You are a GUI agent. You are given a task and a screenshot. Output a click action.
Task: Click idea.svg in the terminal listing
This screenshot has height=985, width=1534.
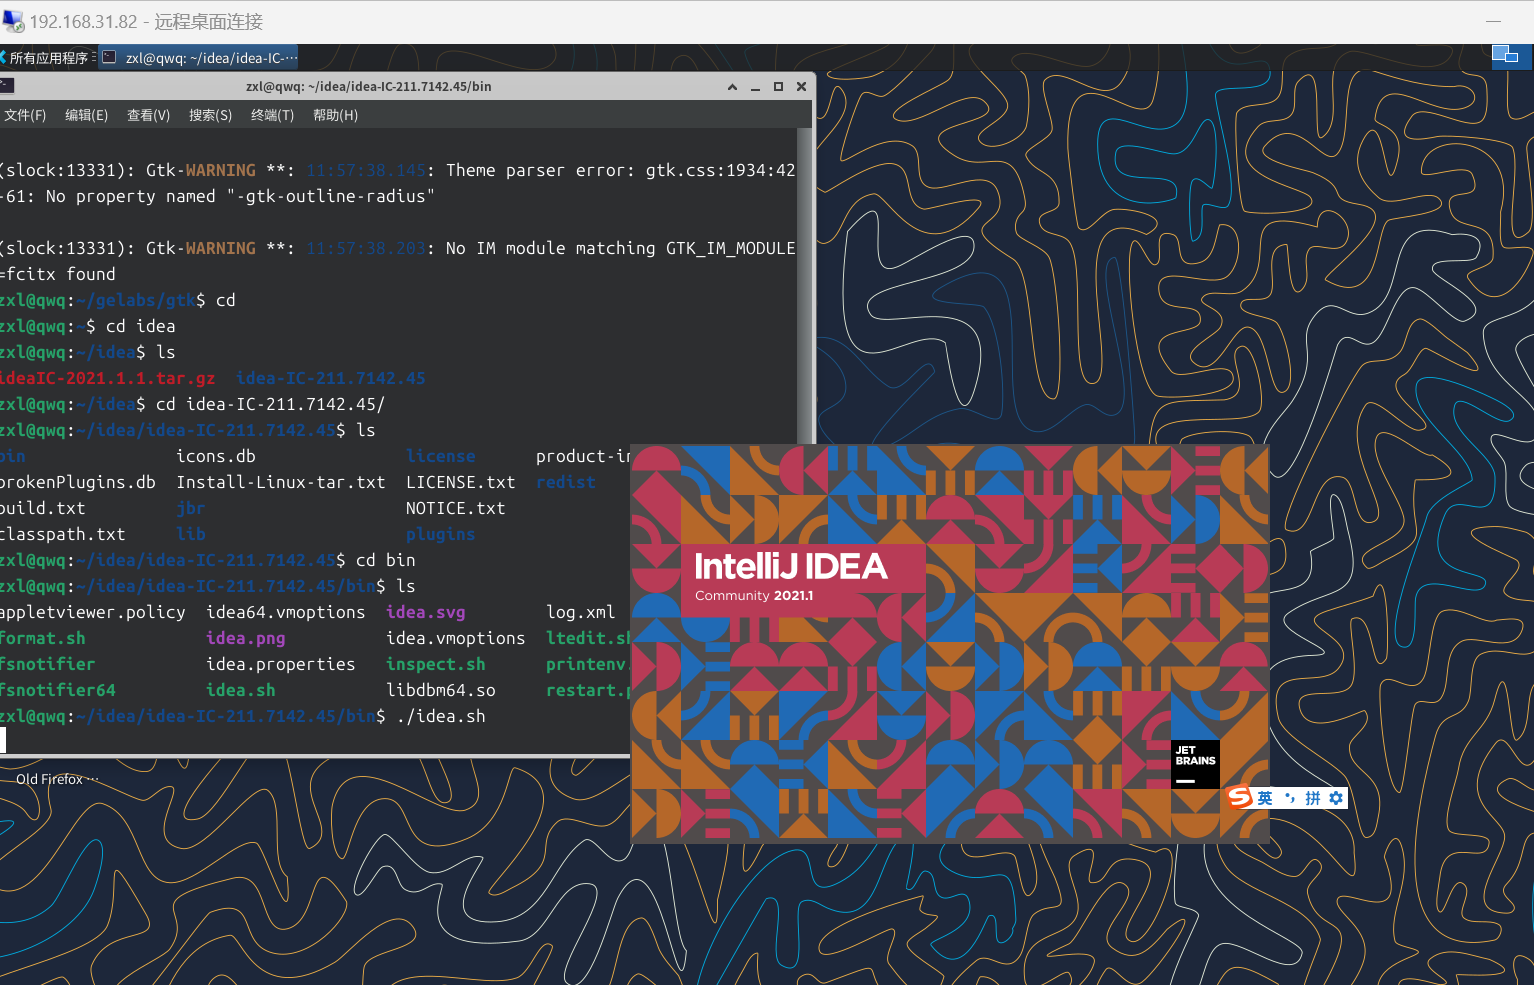(x=426, y=612)
